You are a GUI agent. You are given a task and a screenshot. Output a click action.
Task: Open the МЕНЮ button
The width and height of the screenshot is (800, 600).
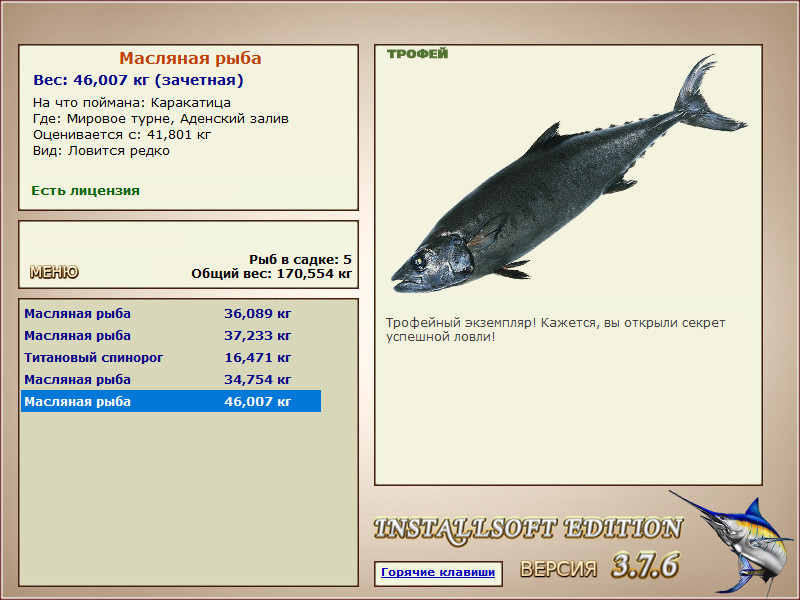tap(54, 272)
